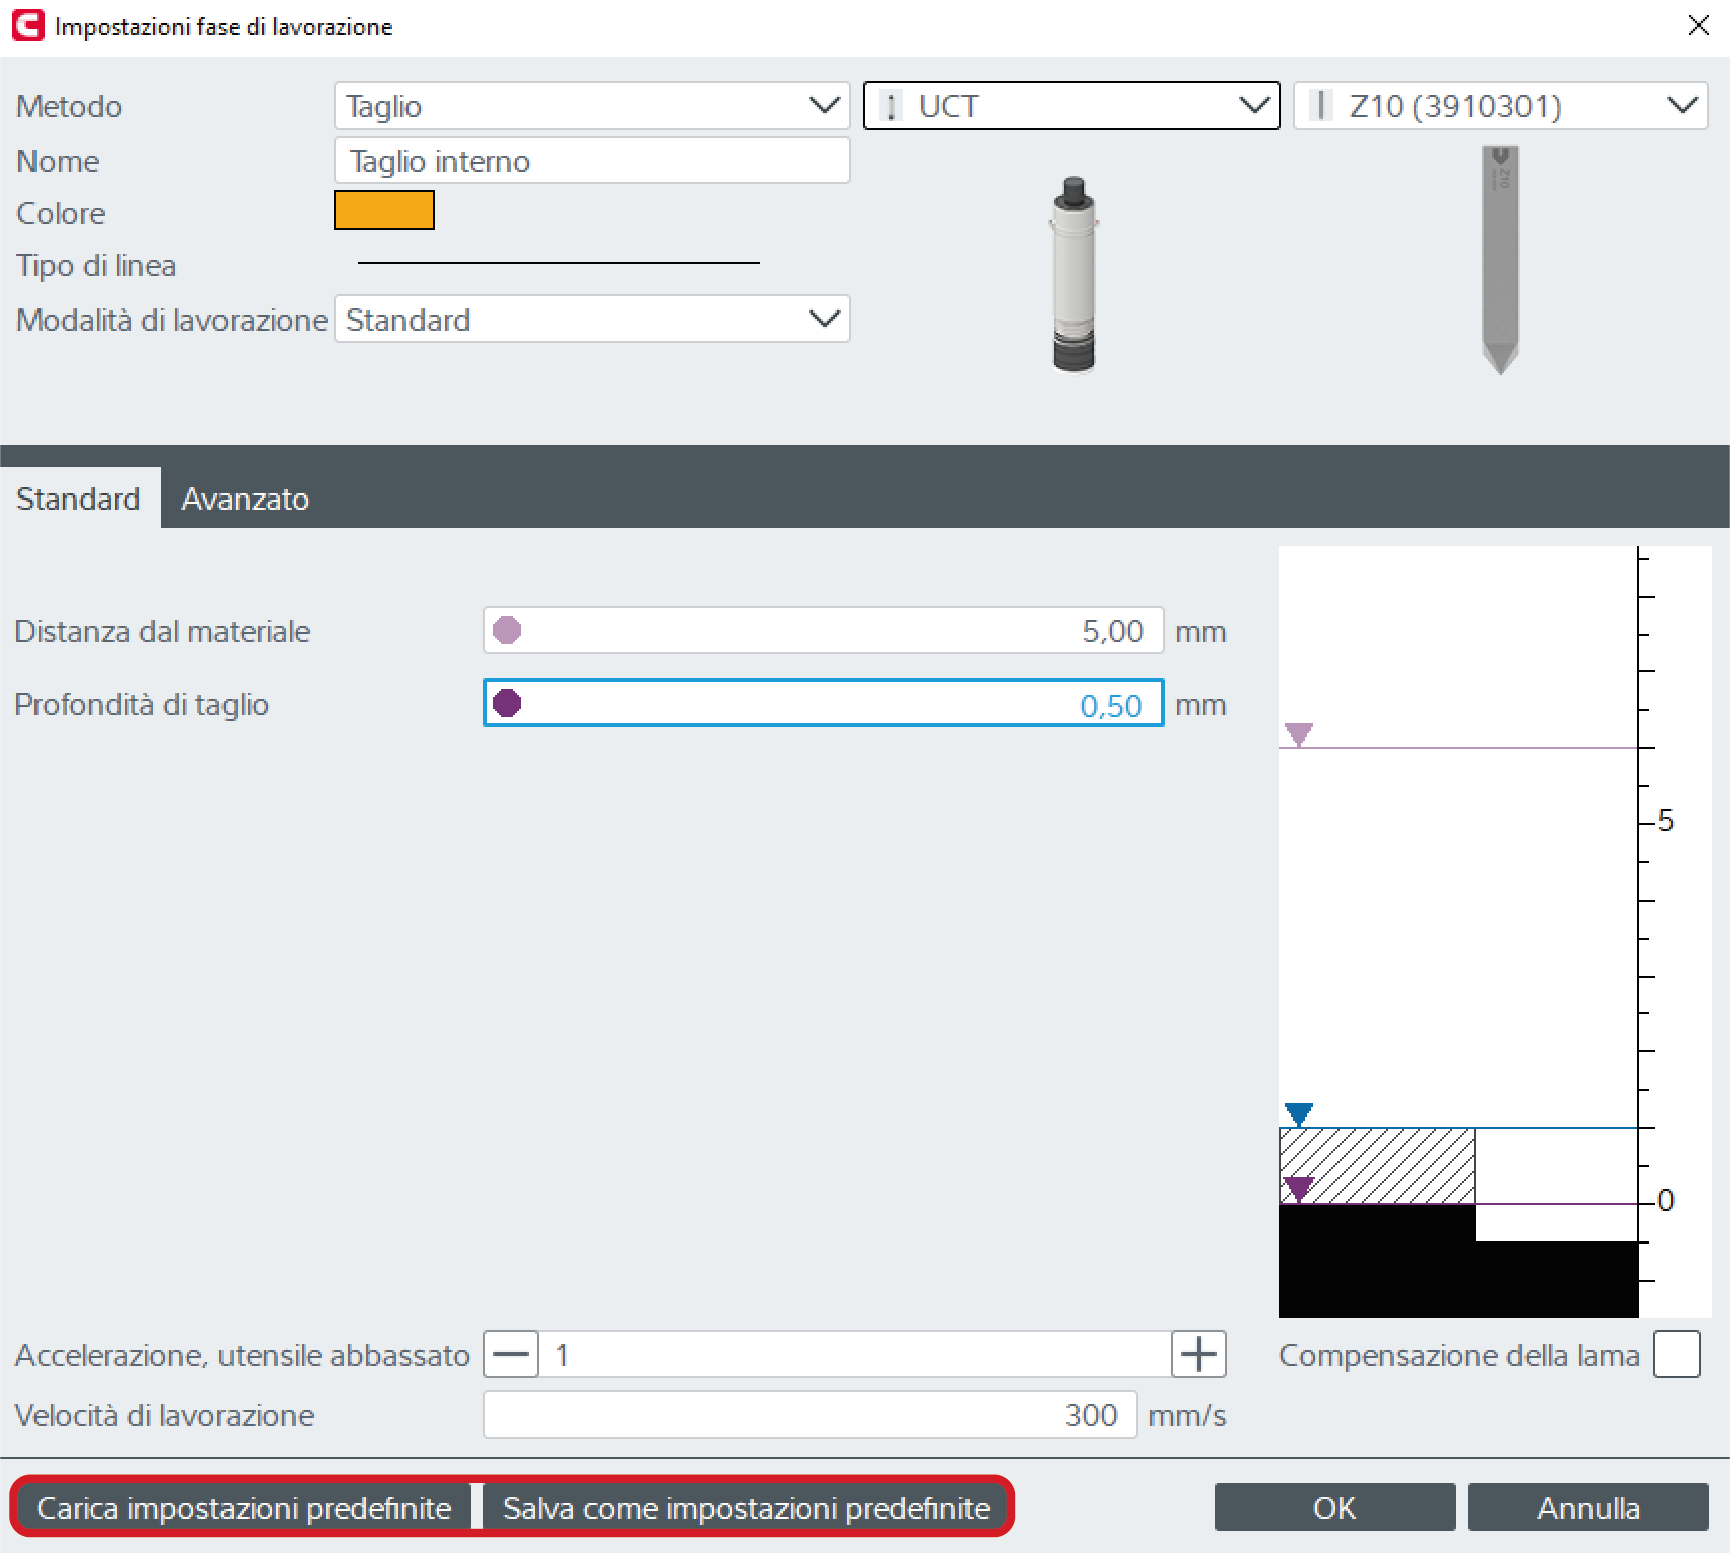Click the small blade icon in Z10 dropdown

pos(1321,105)
